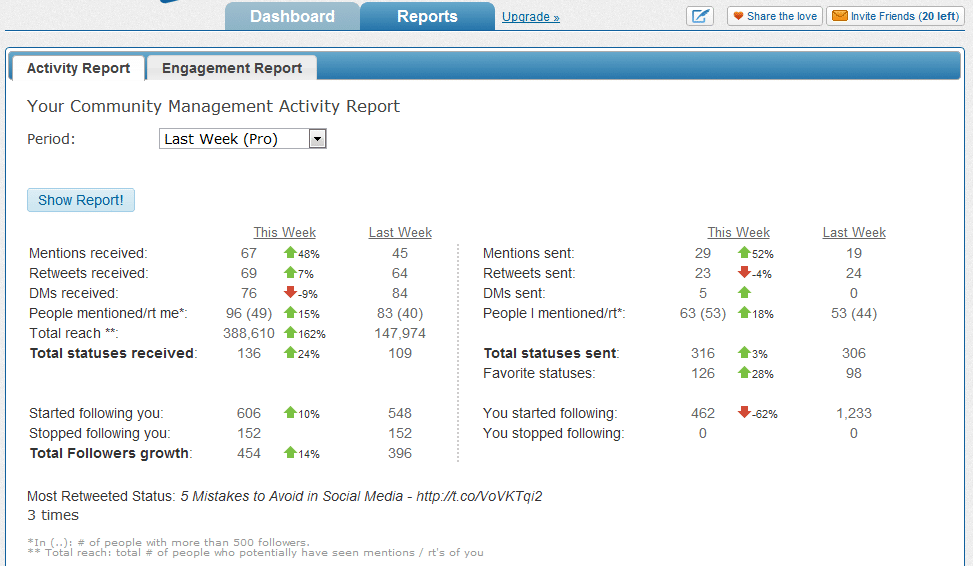Click red down arrow for DMs received
The width and height of the screenshot is (973, 566).
pos(290,292)
